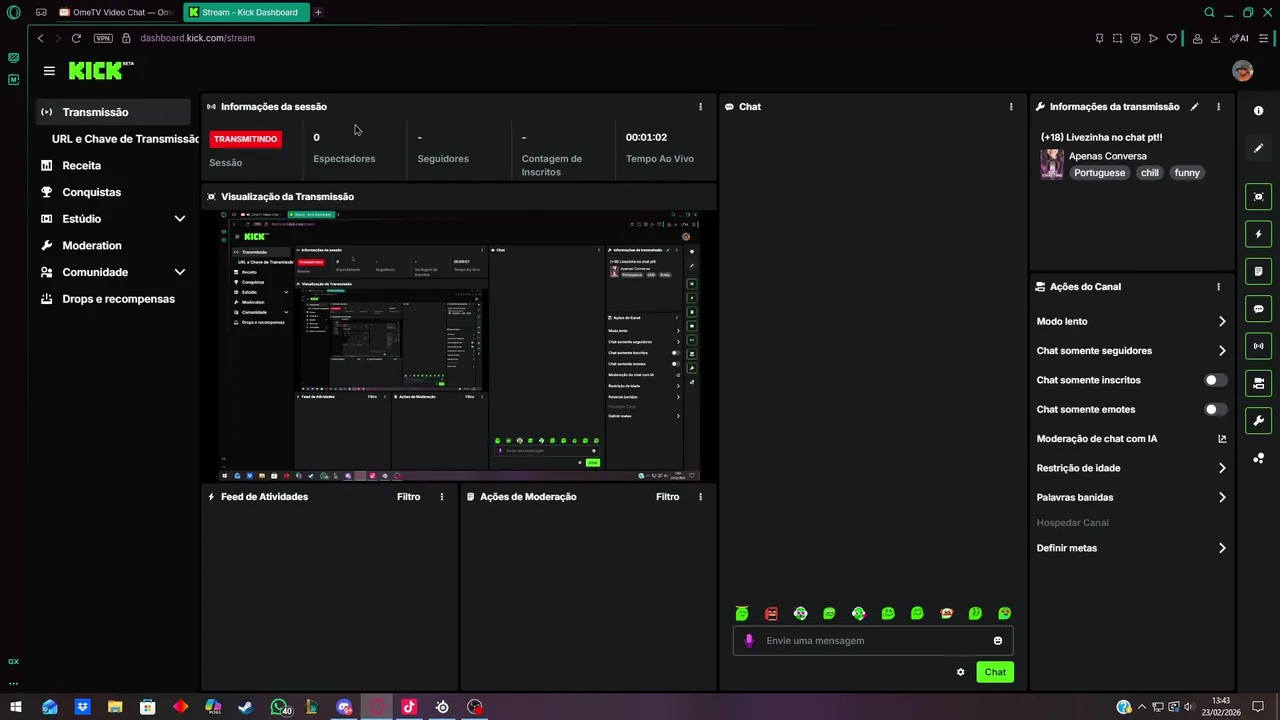
Task: Toggle the stream preview widget in sidebar
Action: pyautogui.click(x=1258, y=197)
